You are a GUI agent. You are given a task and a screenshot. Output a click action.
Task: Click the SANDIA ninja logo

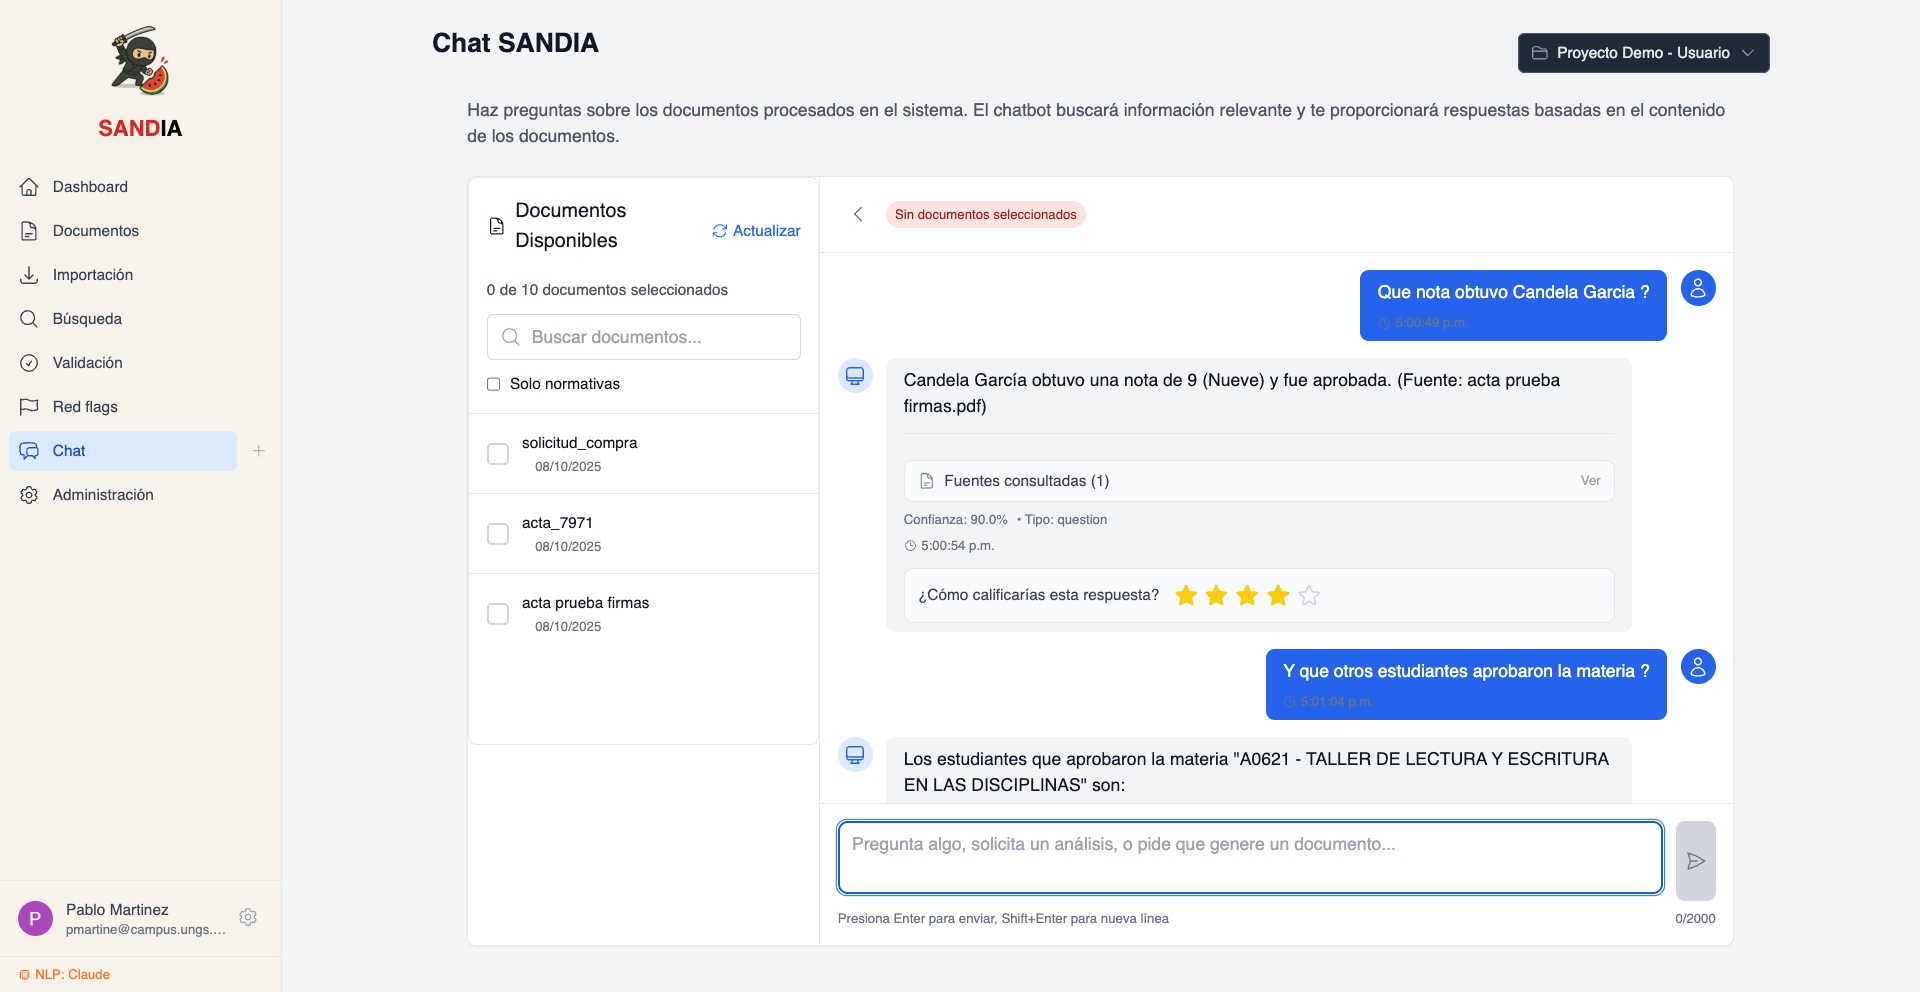tap(140, 62)
